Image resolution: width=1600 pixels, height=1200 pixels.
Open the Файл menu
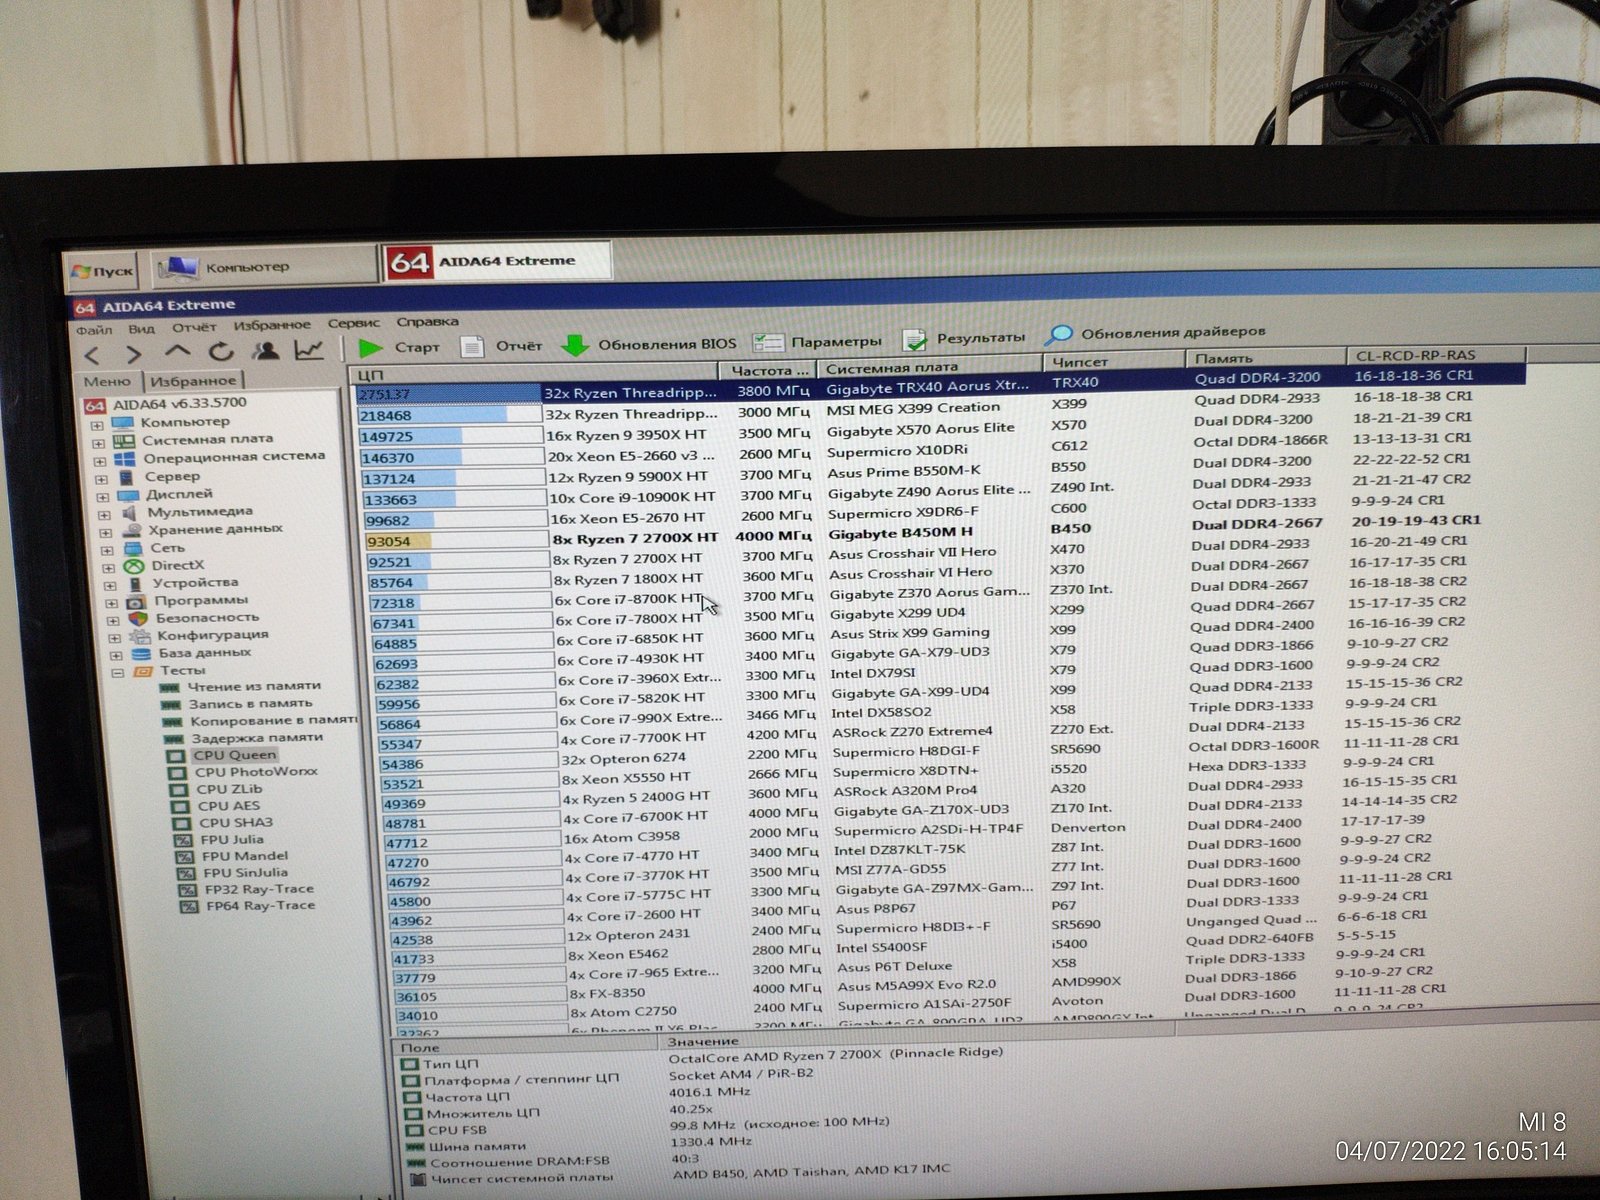coord(95,329)
